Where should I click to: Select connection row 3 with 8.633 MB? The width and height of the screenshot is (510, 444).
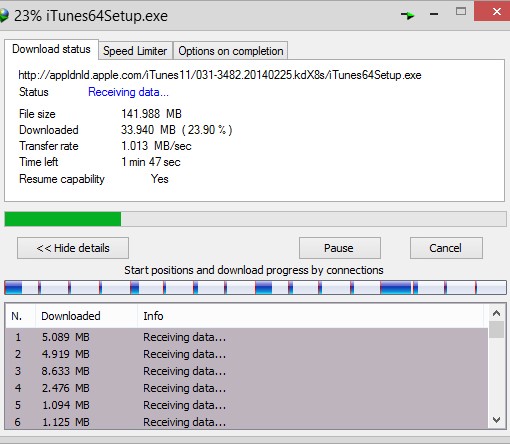[x=246, y=371]
